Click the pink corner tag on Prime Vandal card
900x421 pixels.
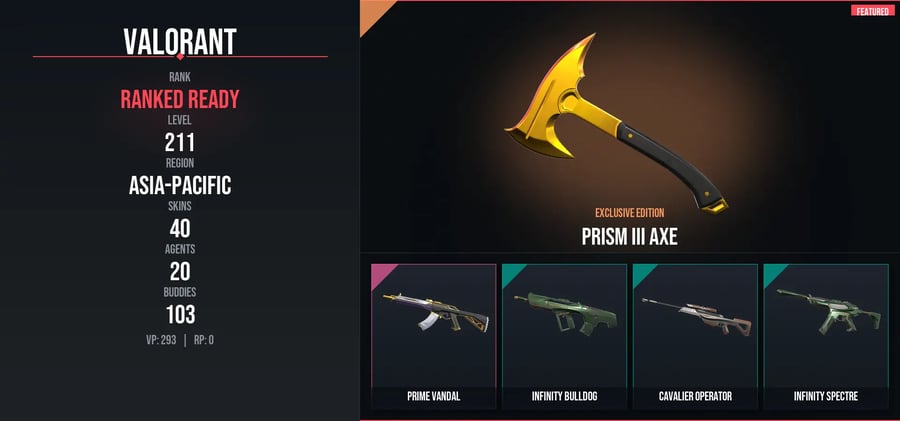pyautogui.click(x=381, y=274)
